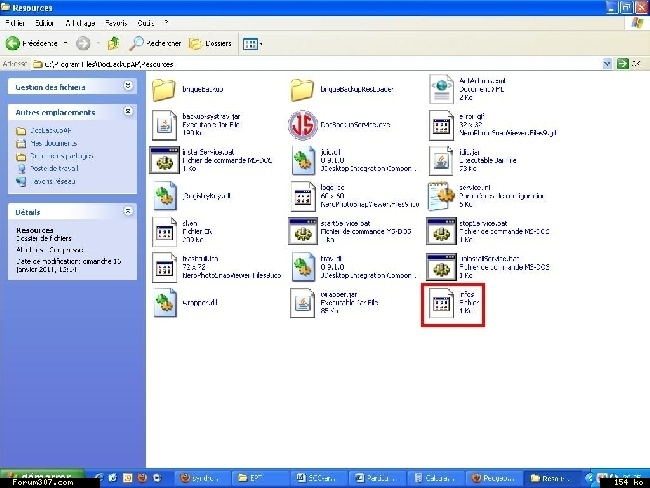The width and height of the screenshot is (650, 488).
Task: Click the green Précédente back arrow
Action: click(x=14, y=43)
